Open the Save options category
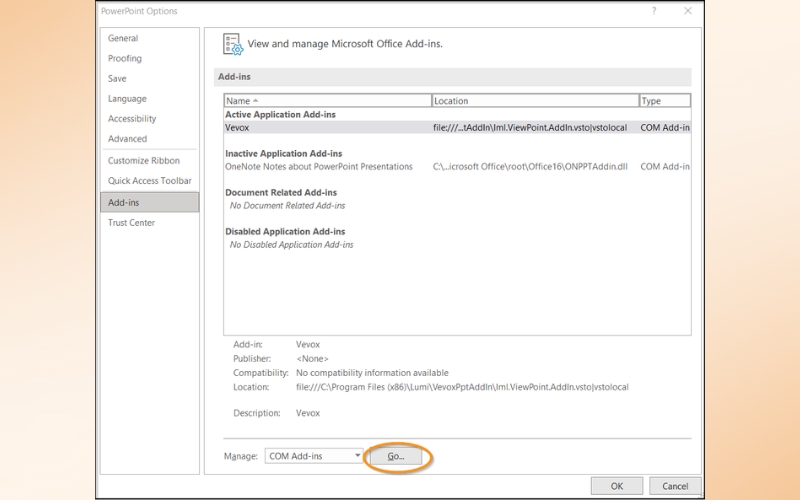The width and height of the screenshot is (800, 500). click(117, 79)
